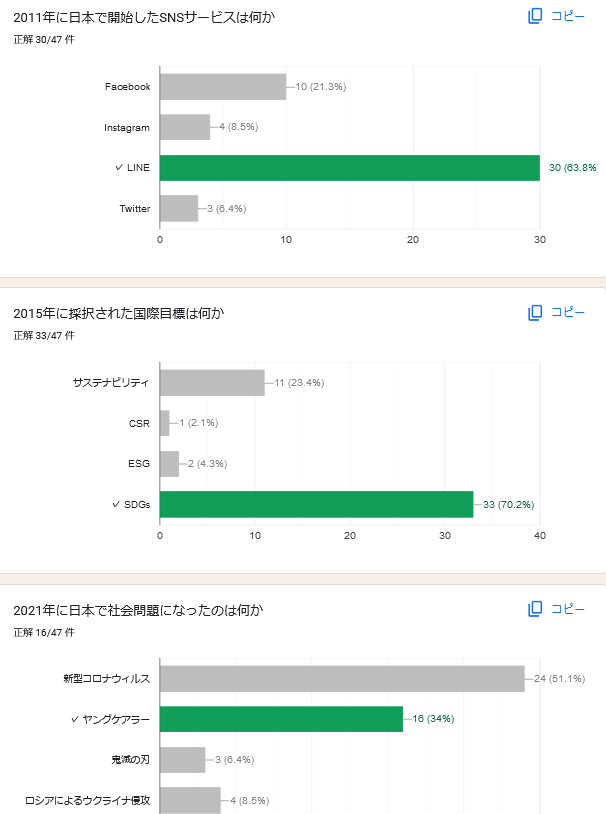Image resolution: width=606 pixels, height=814 pixels.
Task: Click the green ヤングケアラー bar
Action: (x=281, y=719)
